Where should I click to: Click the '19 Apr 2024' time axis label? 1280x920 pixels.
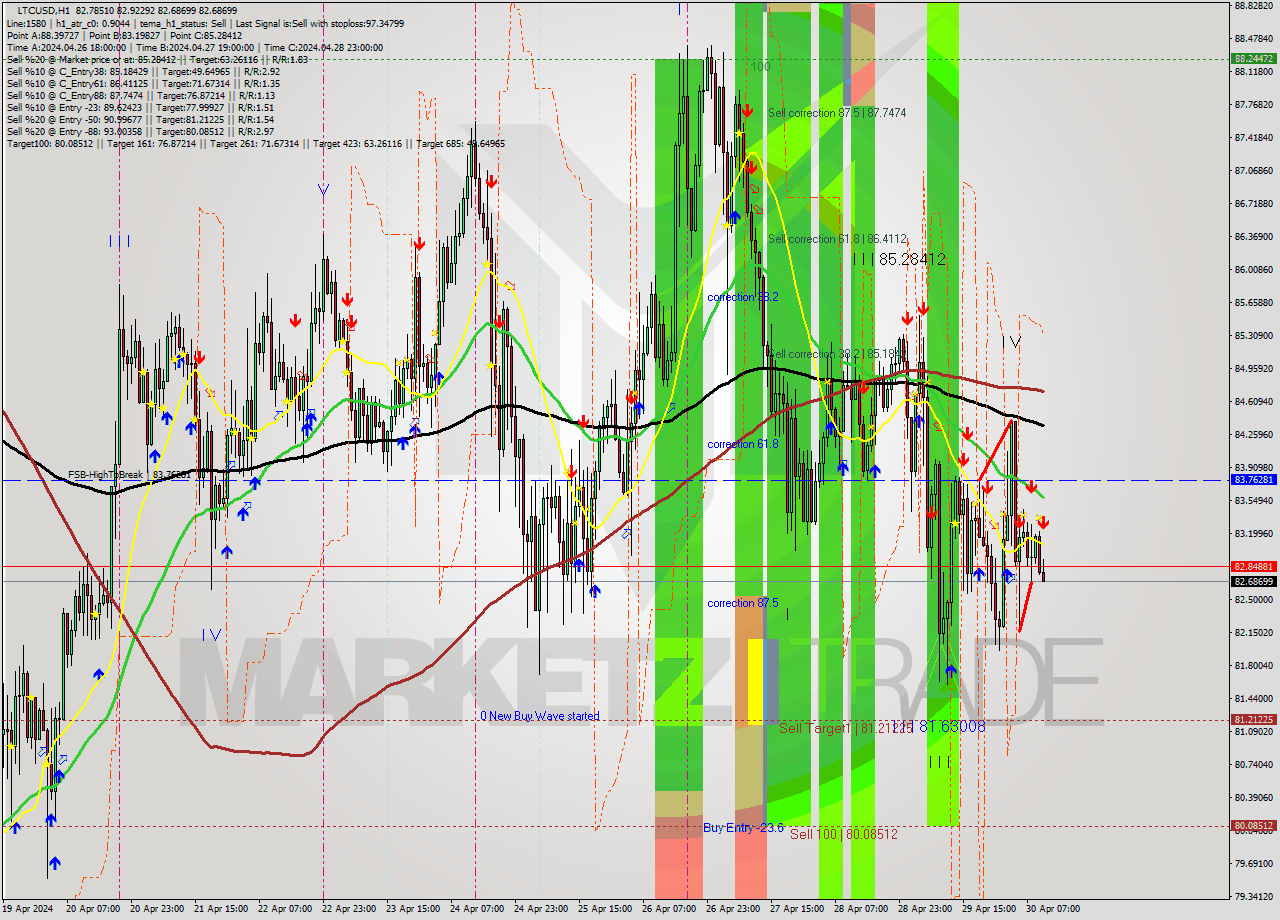click(x=27, y=909)
